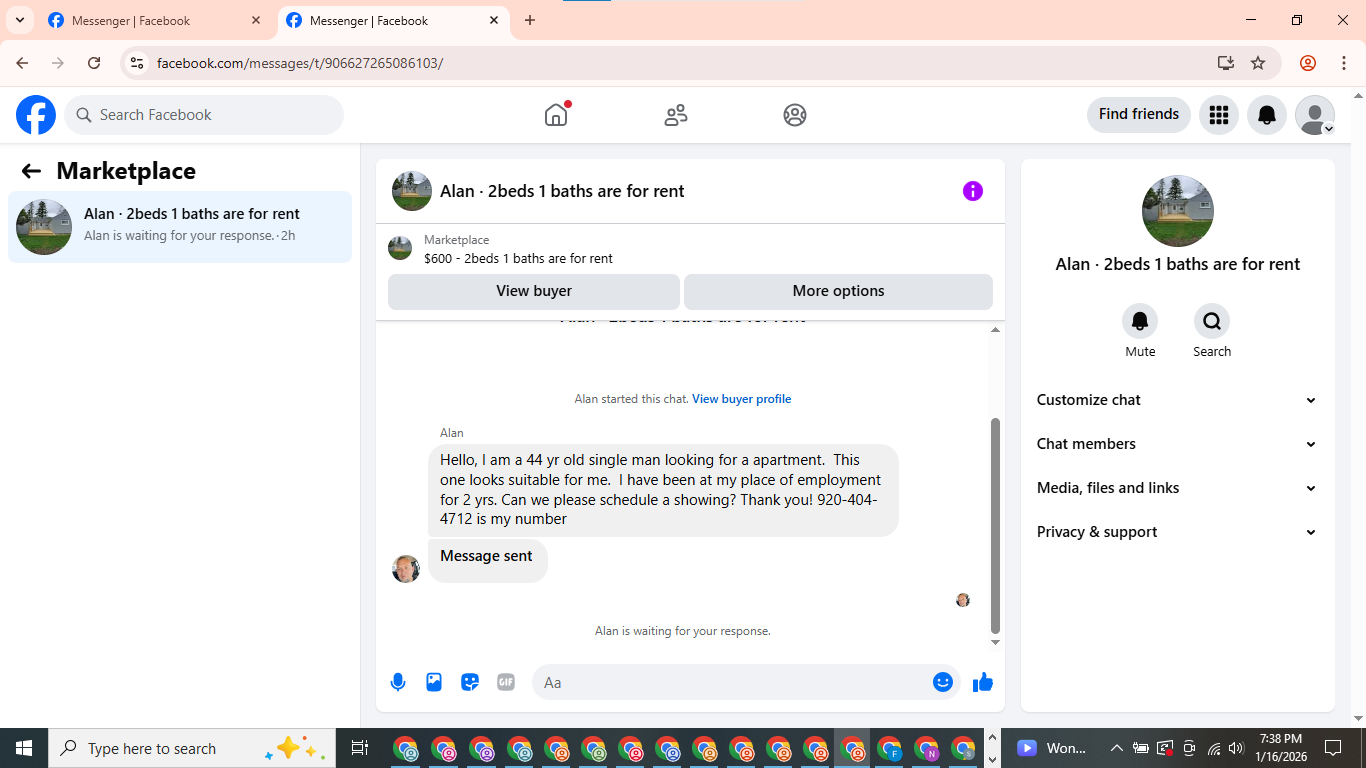Open a new Chrome tab
The image size is (1366, 768).
pyautogui.click(x=530, y=20)
